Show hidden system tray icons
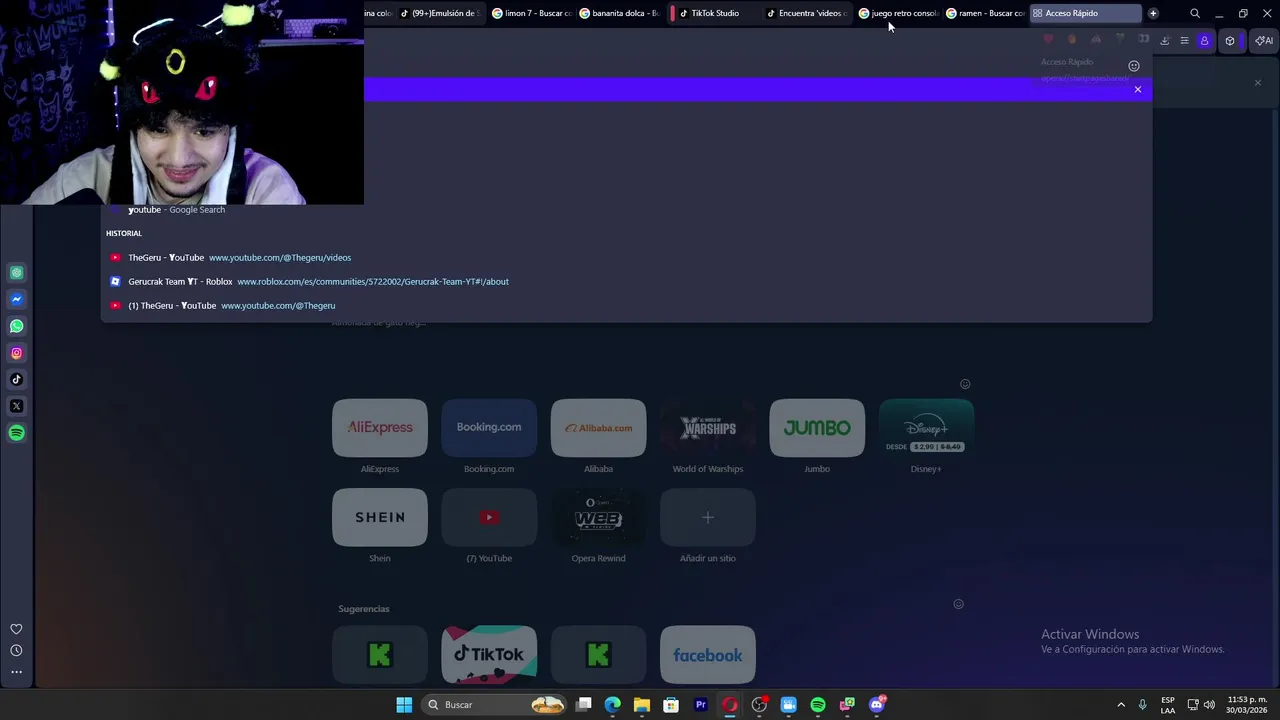This screenshot has width=1280, height=720. tap(1121, 705)
